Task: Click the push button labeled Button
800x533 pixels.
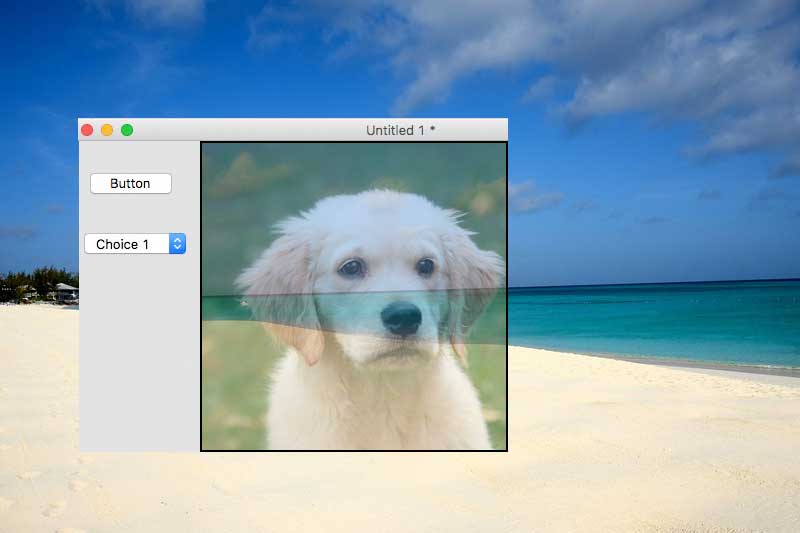Action: coord(130,183)
